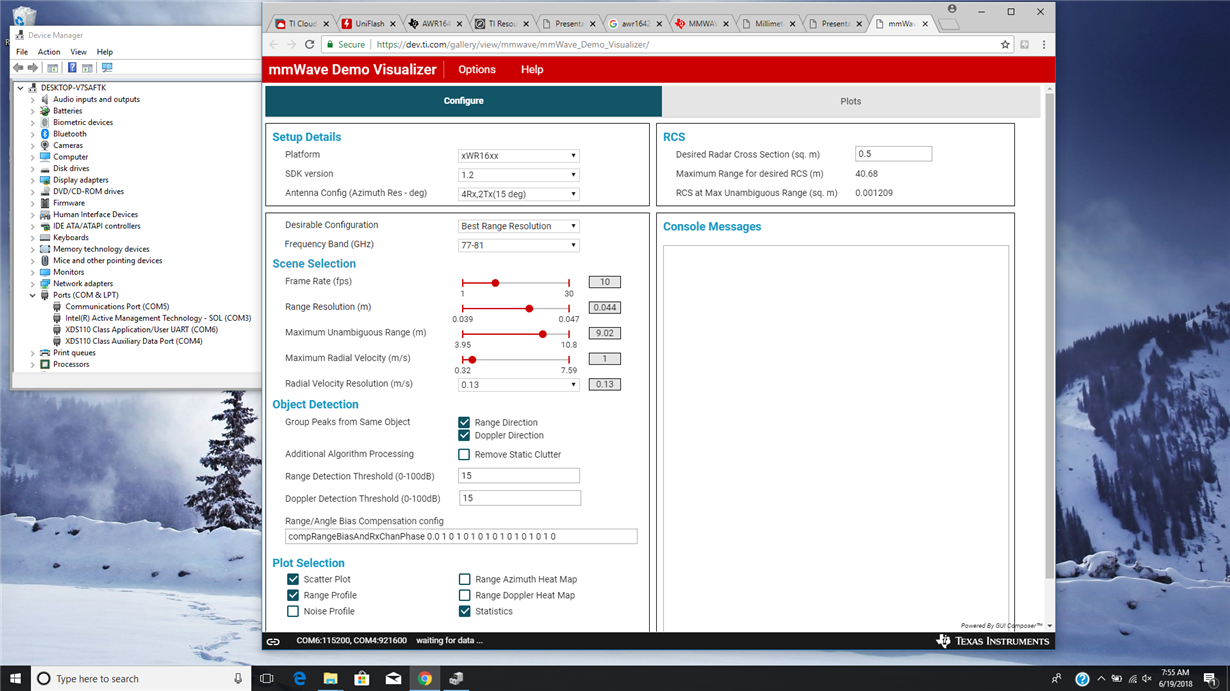1230x691 pixels.
Task: Click the blue help icon in the system tray
Action: coord(1081,679)
